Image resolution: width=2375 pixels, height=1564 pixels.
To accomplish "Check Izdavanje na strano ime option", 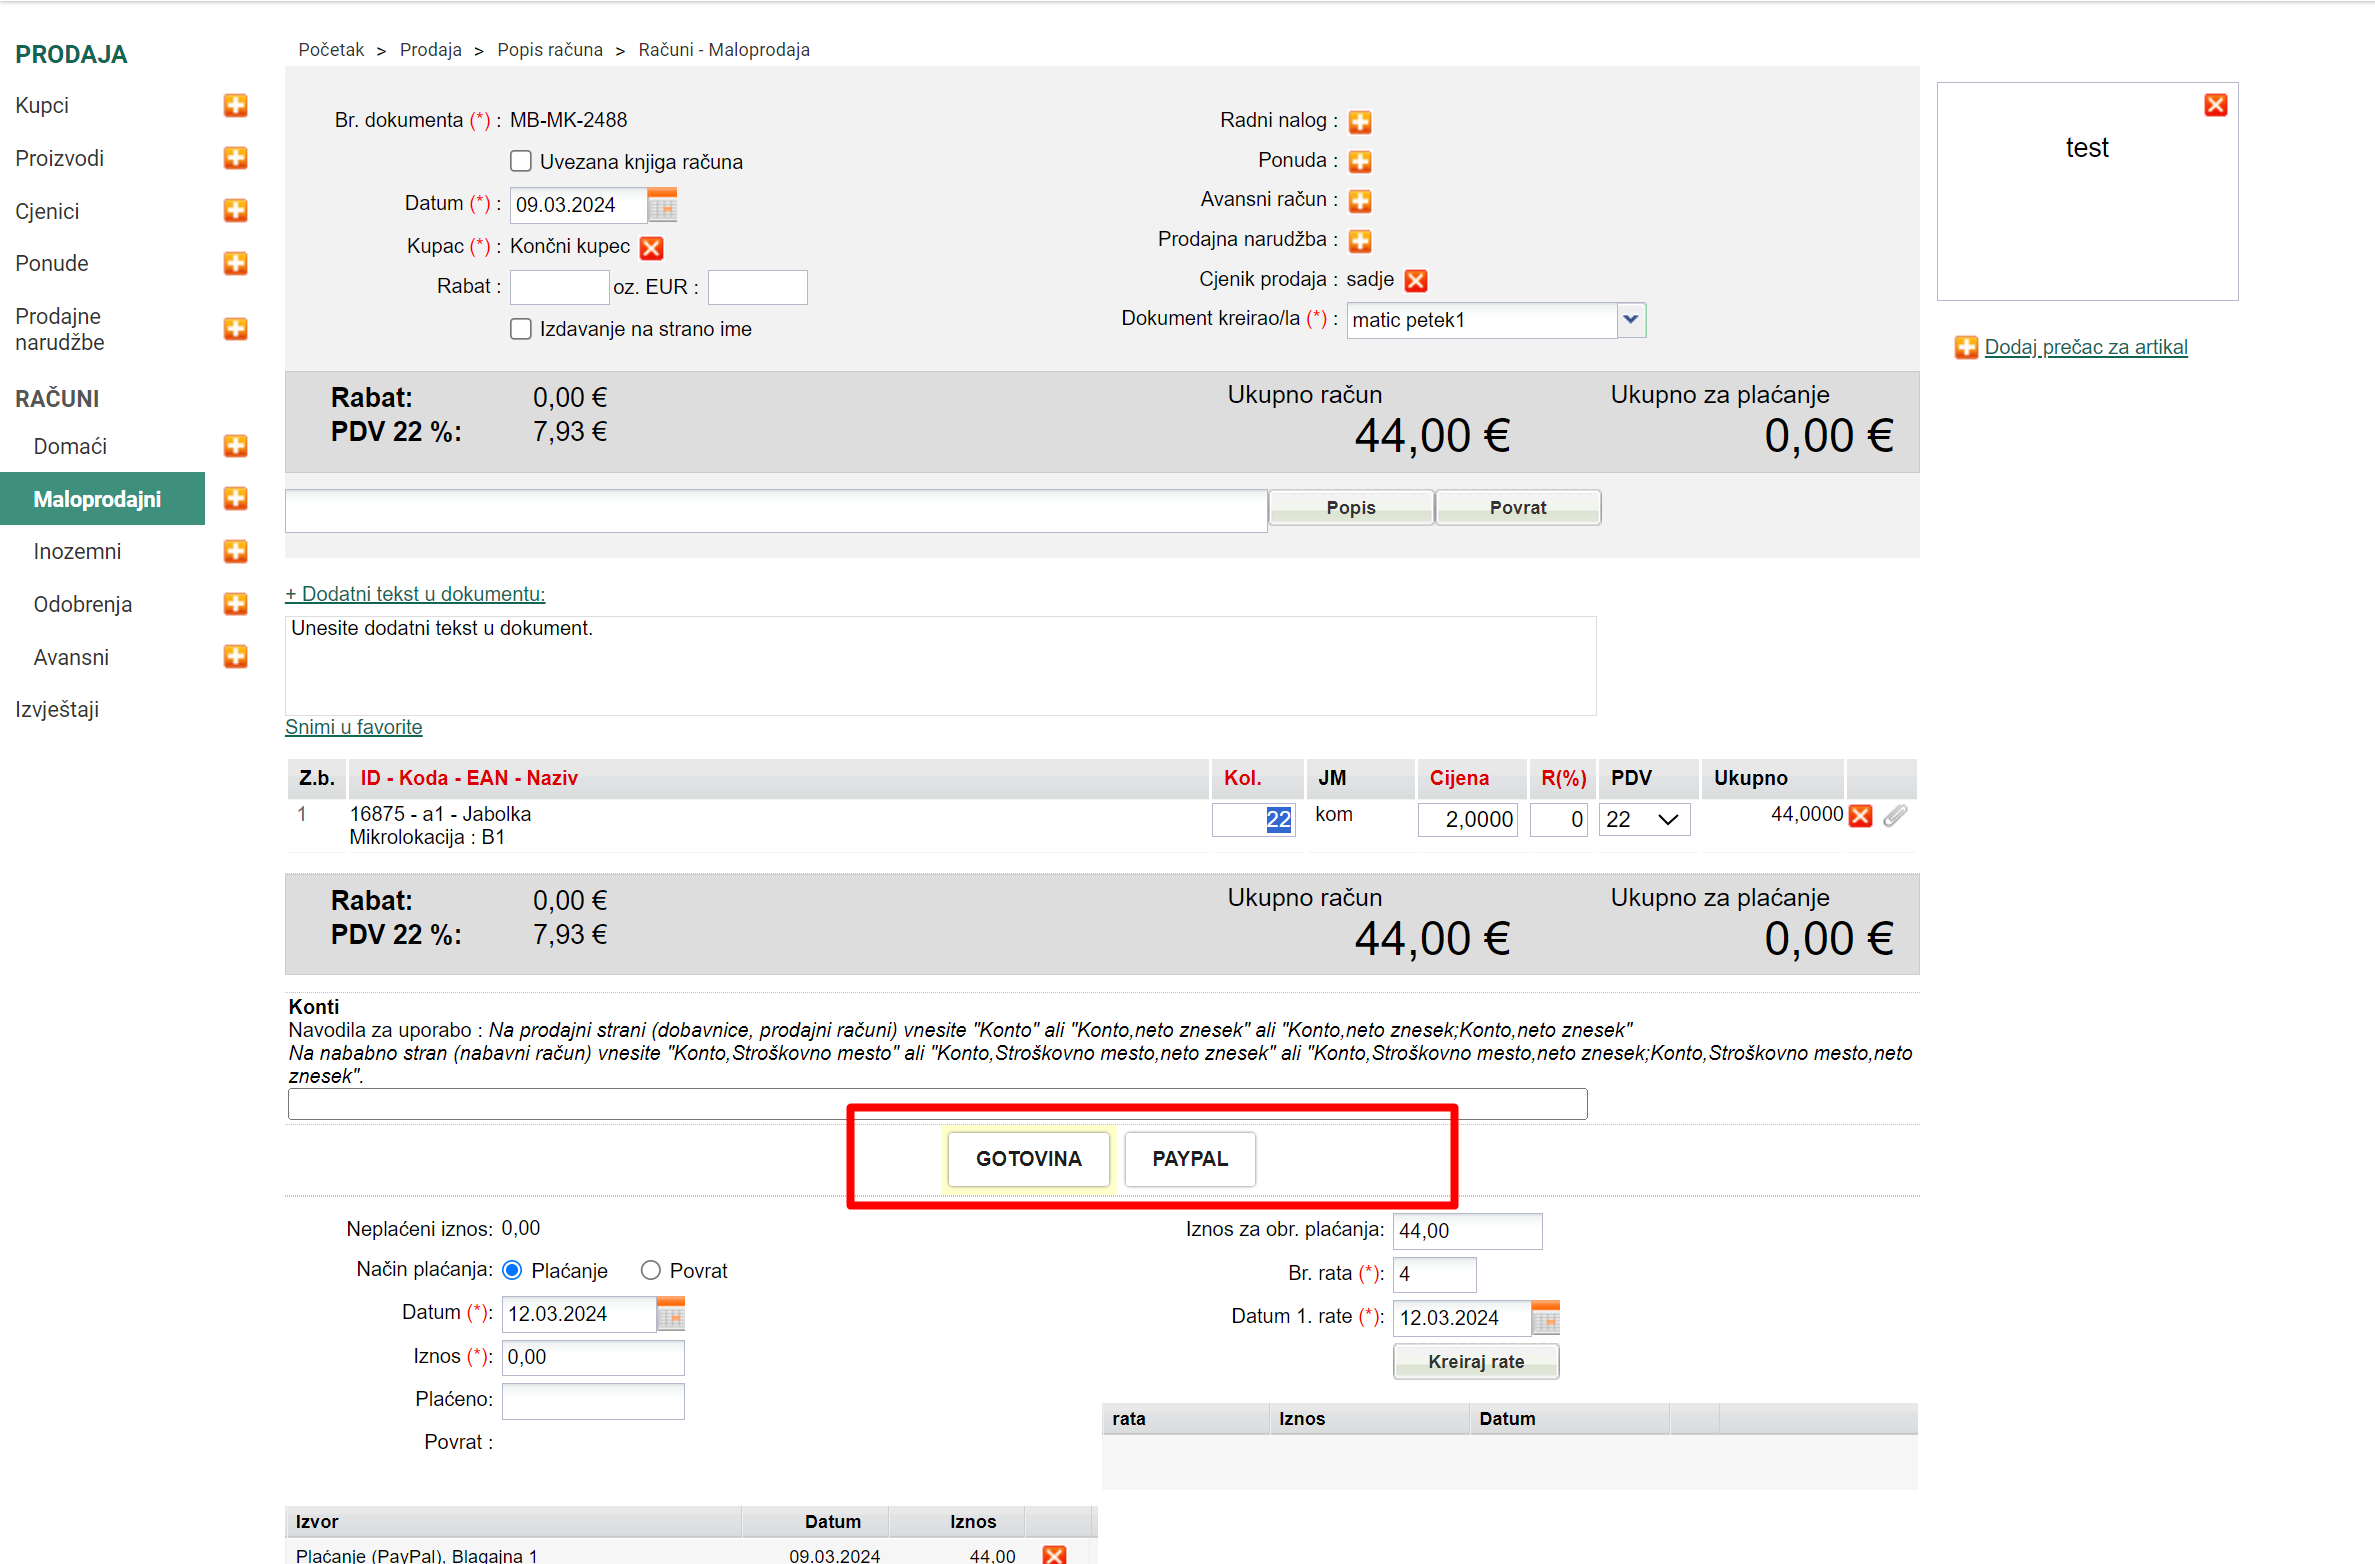I will tap(521, 329).
